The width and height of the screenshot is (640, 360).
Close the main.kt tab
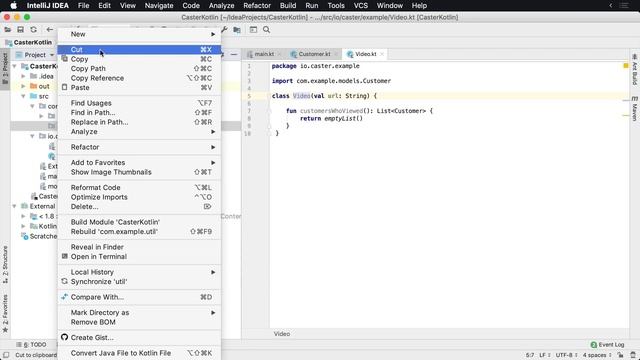click(x=279, y=54)
